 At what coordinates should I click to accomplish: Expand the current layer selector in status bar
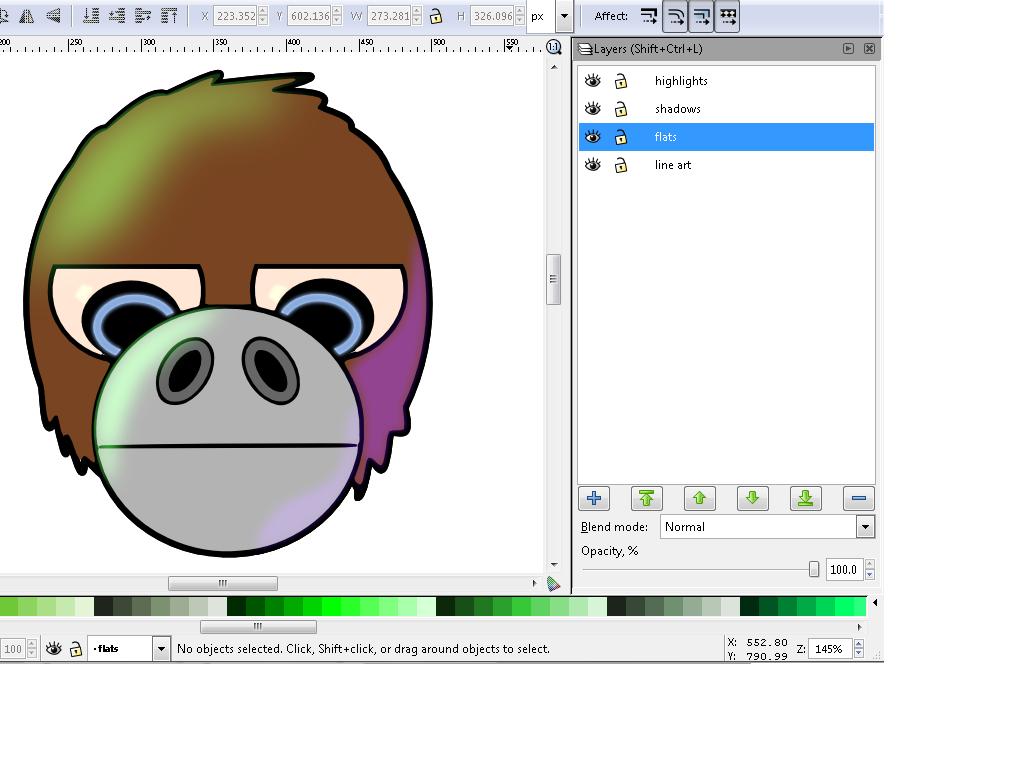160,649
